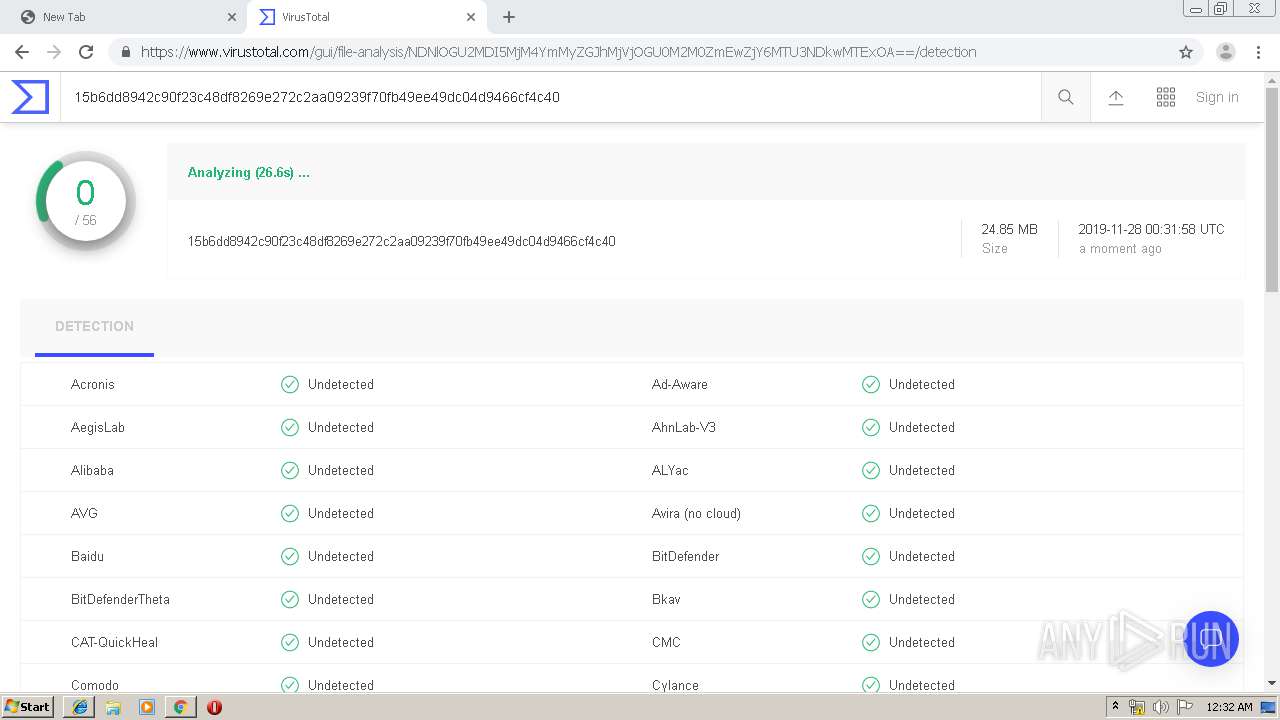This screenshot has height=720, width=1280.
Task: Click BitDefender undetected checkmark icon
Action: coord(871,556)
